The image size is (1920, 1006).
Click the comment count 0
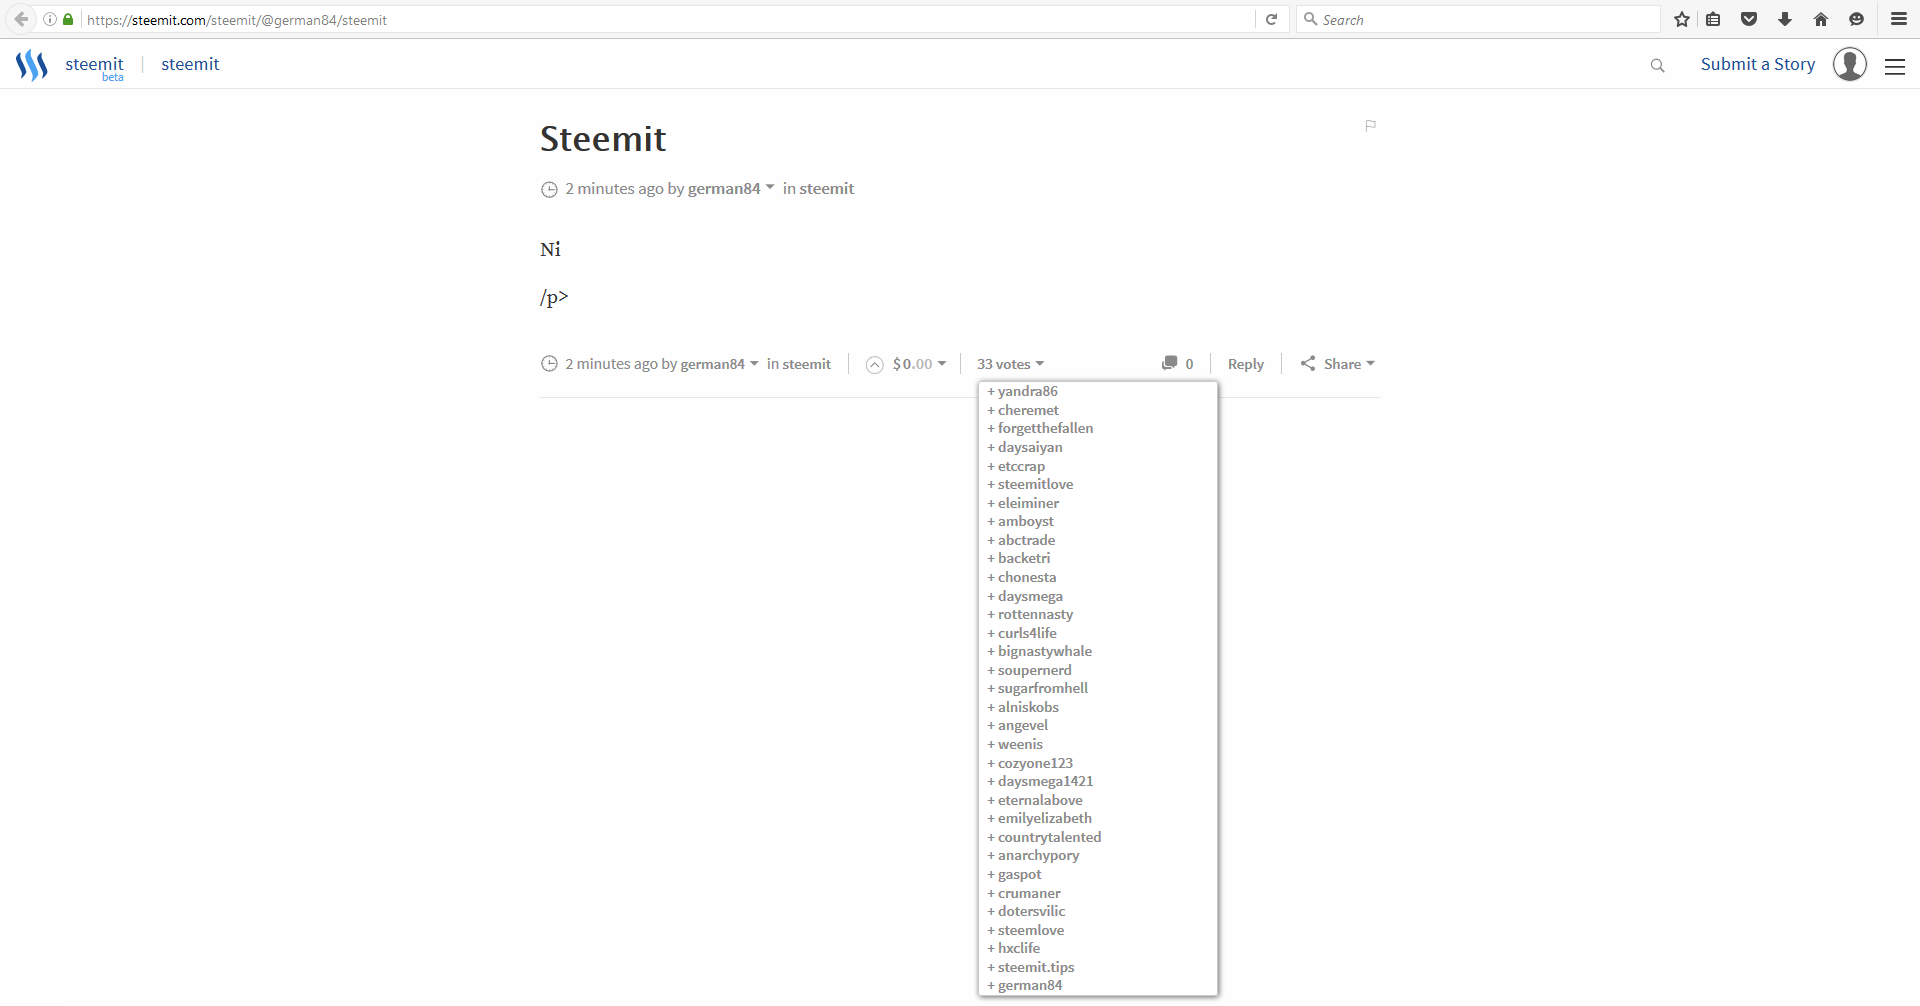click(1189, 364)
